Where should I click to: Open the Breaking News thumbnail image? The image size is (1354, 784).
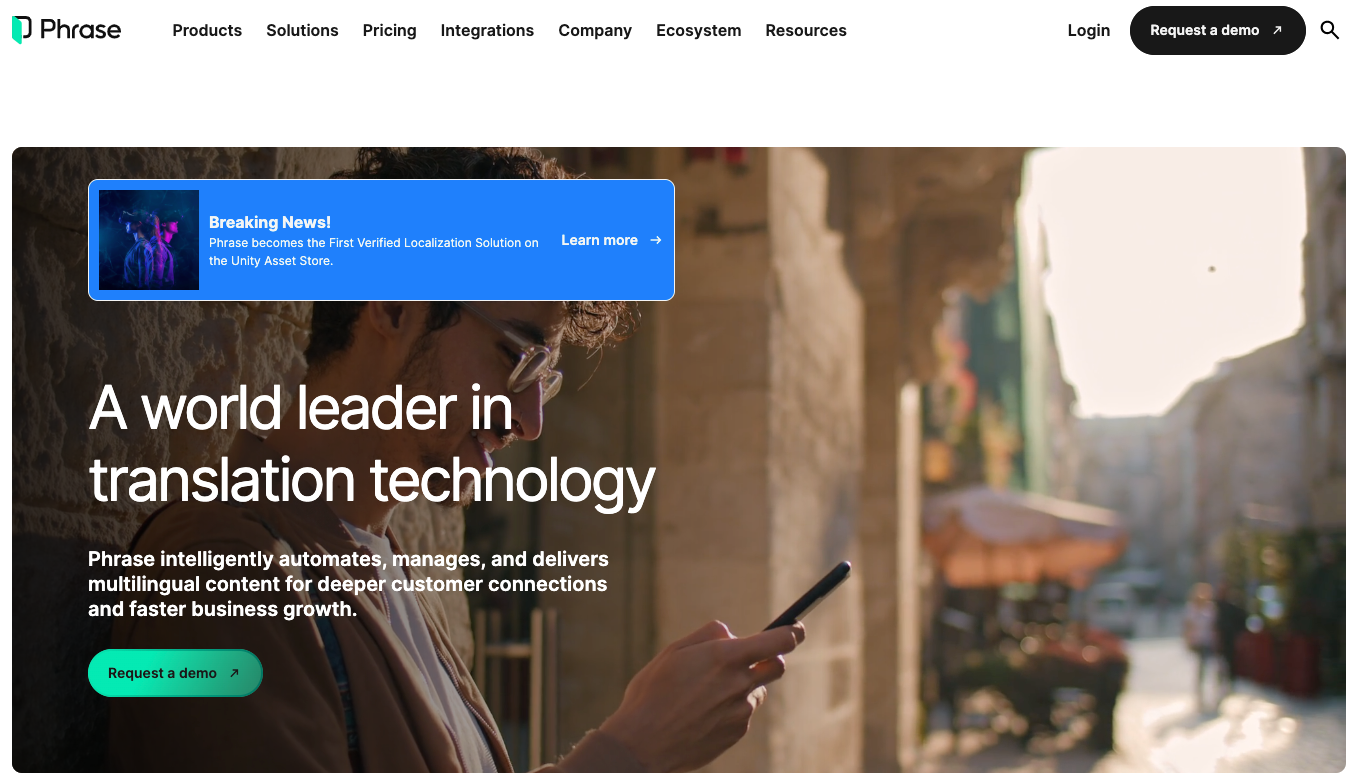pos(149,240)
